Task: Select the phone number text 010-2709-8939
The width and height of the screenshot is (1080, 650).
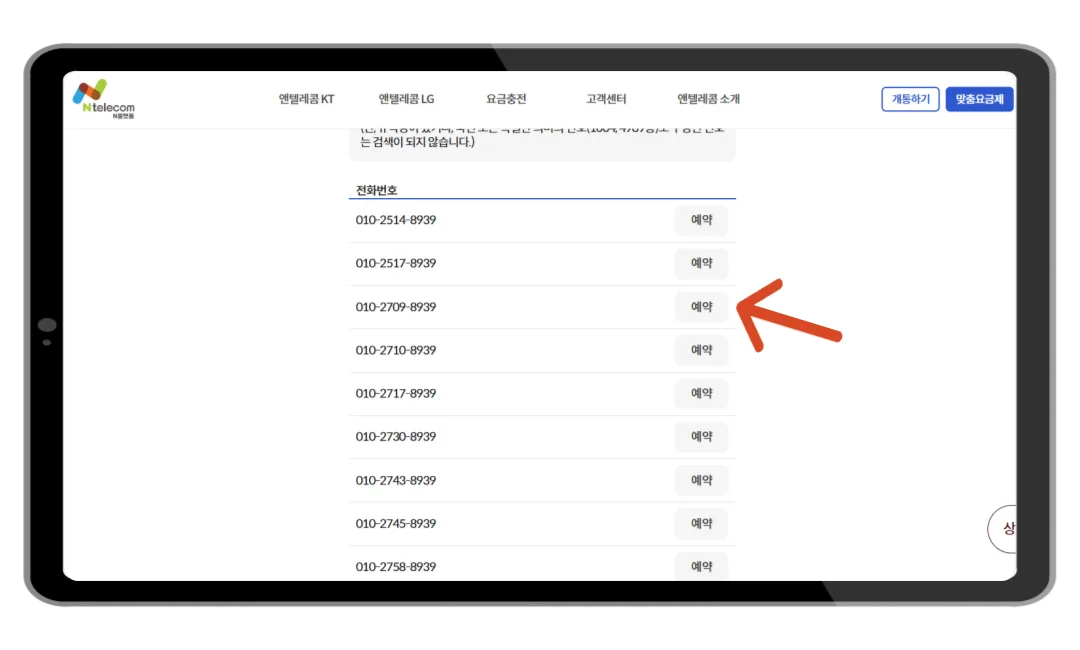Action: click(396, 307)
